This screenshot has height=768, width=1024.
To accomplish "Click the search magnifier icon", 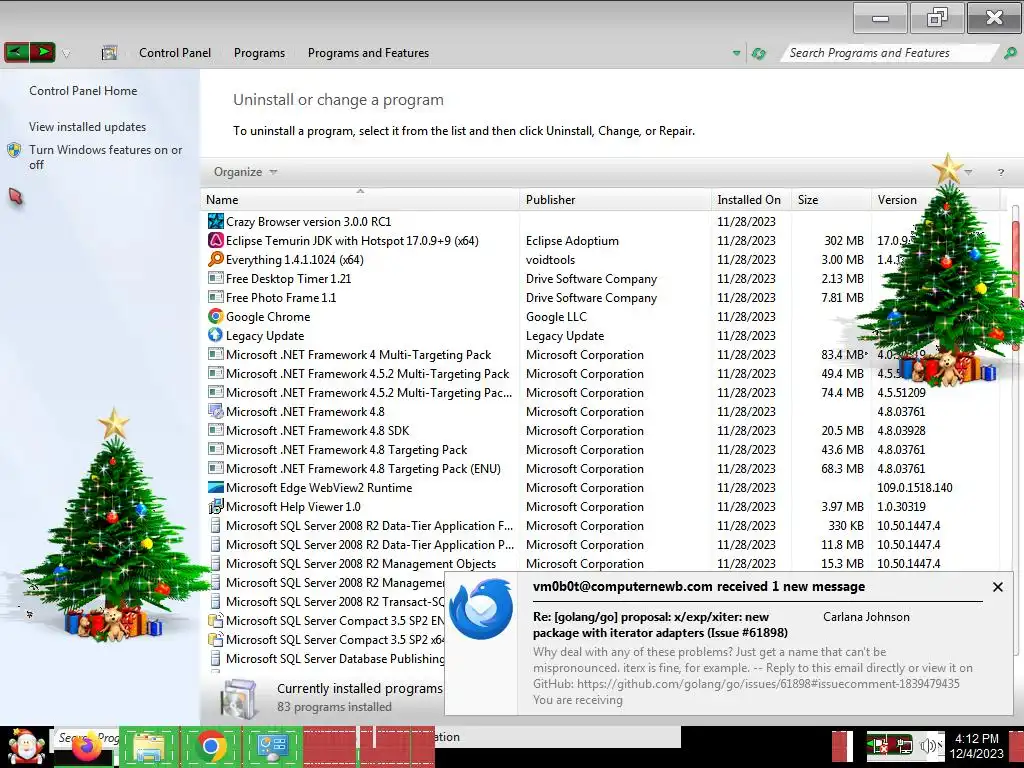I will pos(1010,53).
